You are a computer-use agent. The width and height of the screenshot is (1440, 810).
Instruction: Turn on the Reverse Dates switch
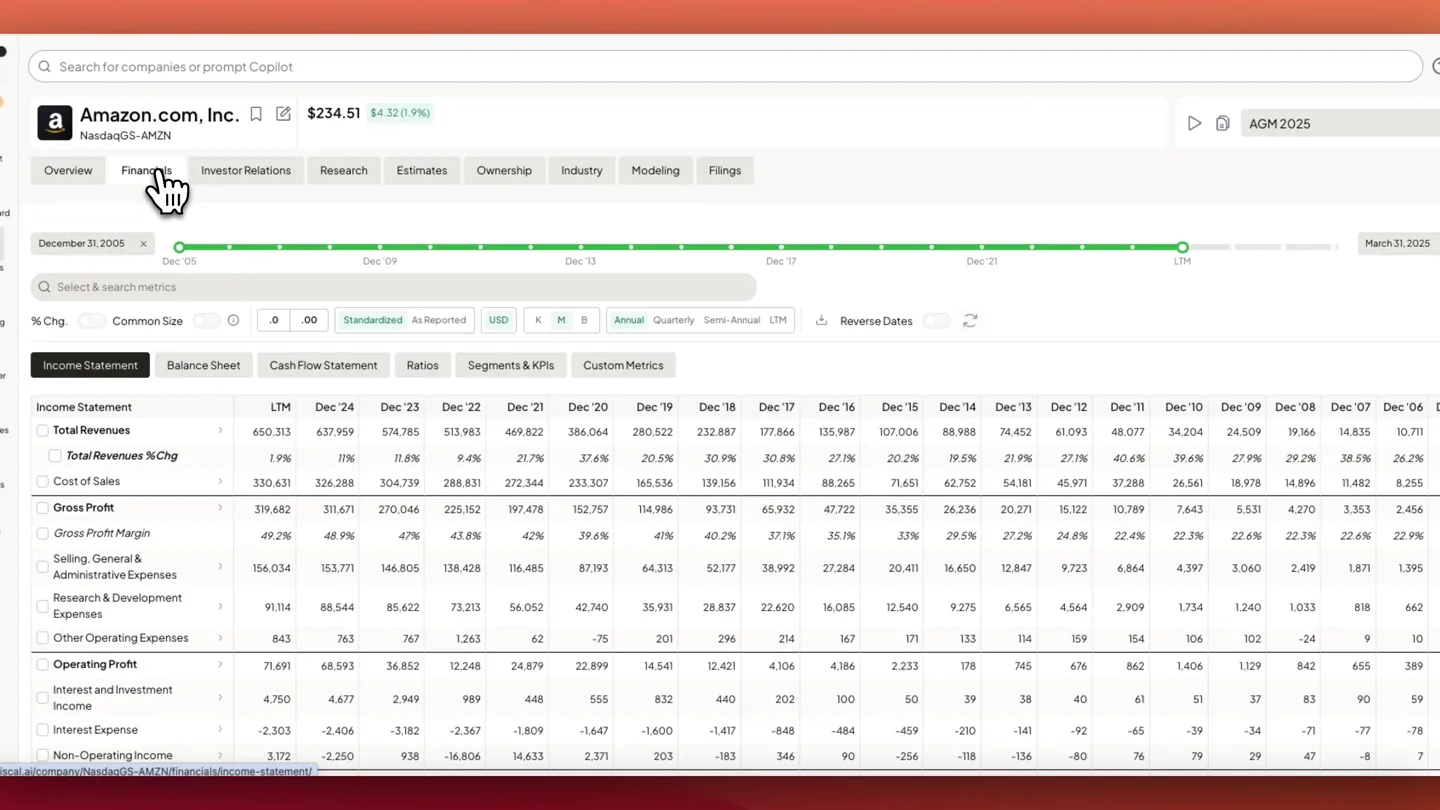pyautogui.click(x=936, y=321)
